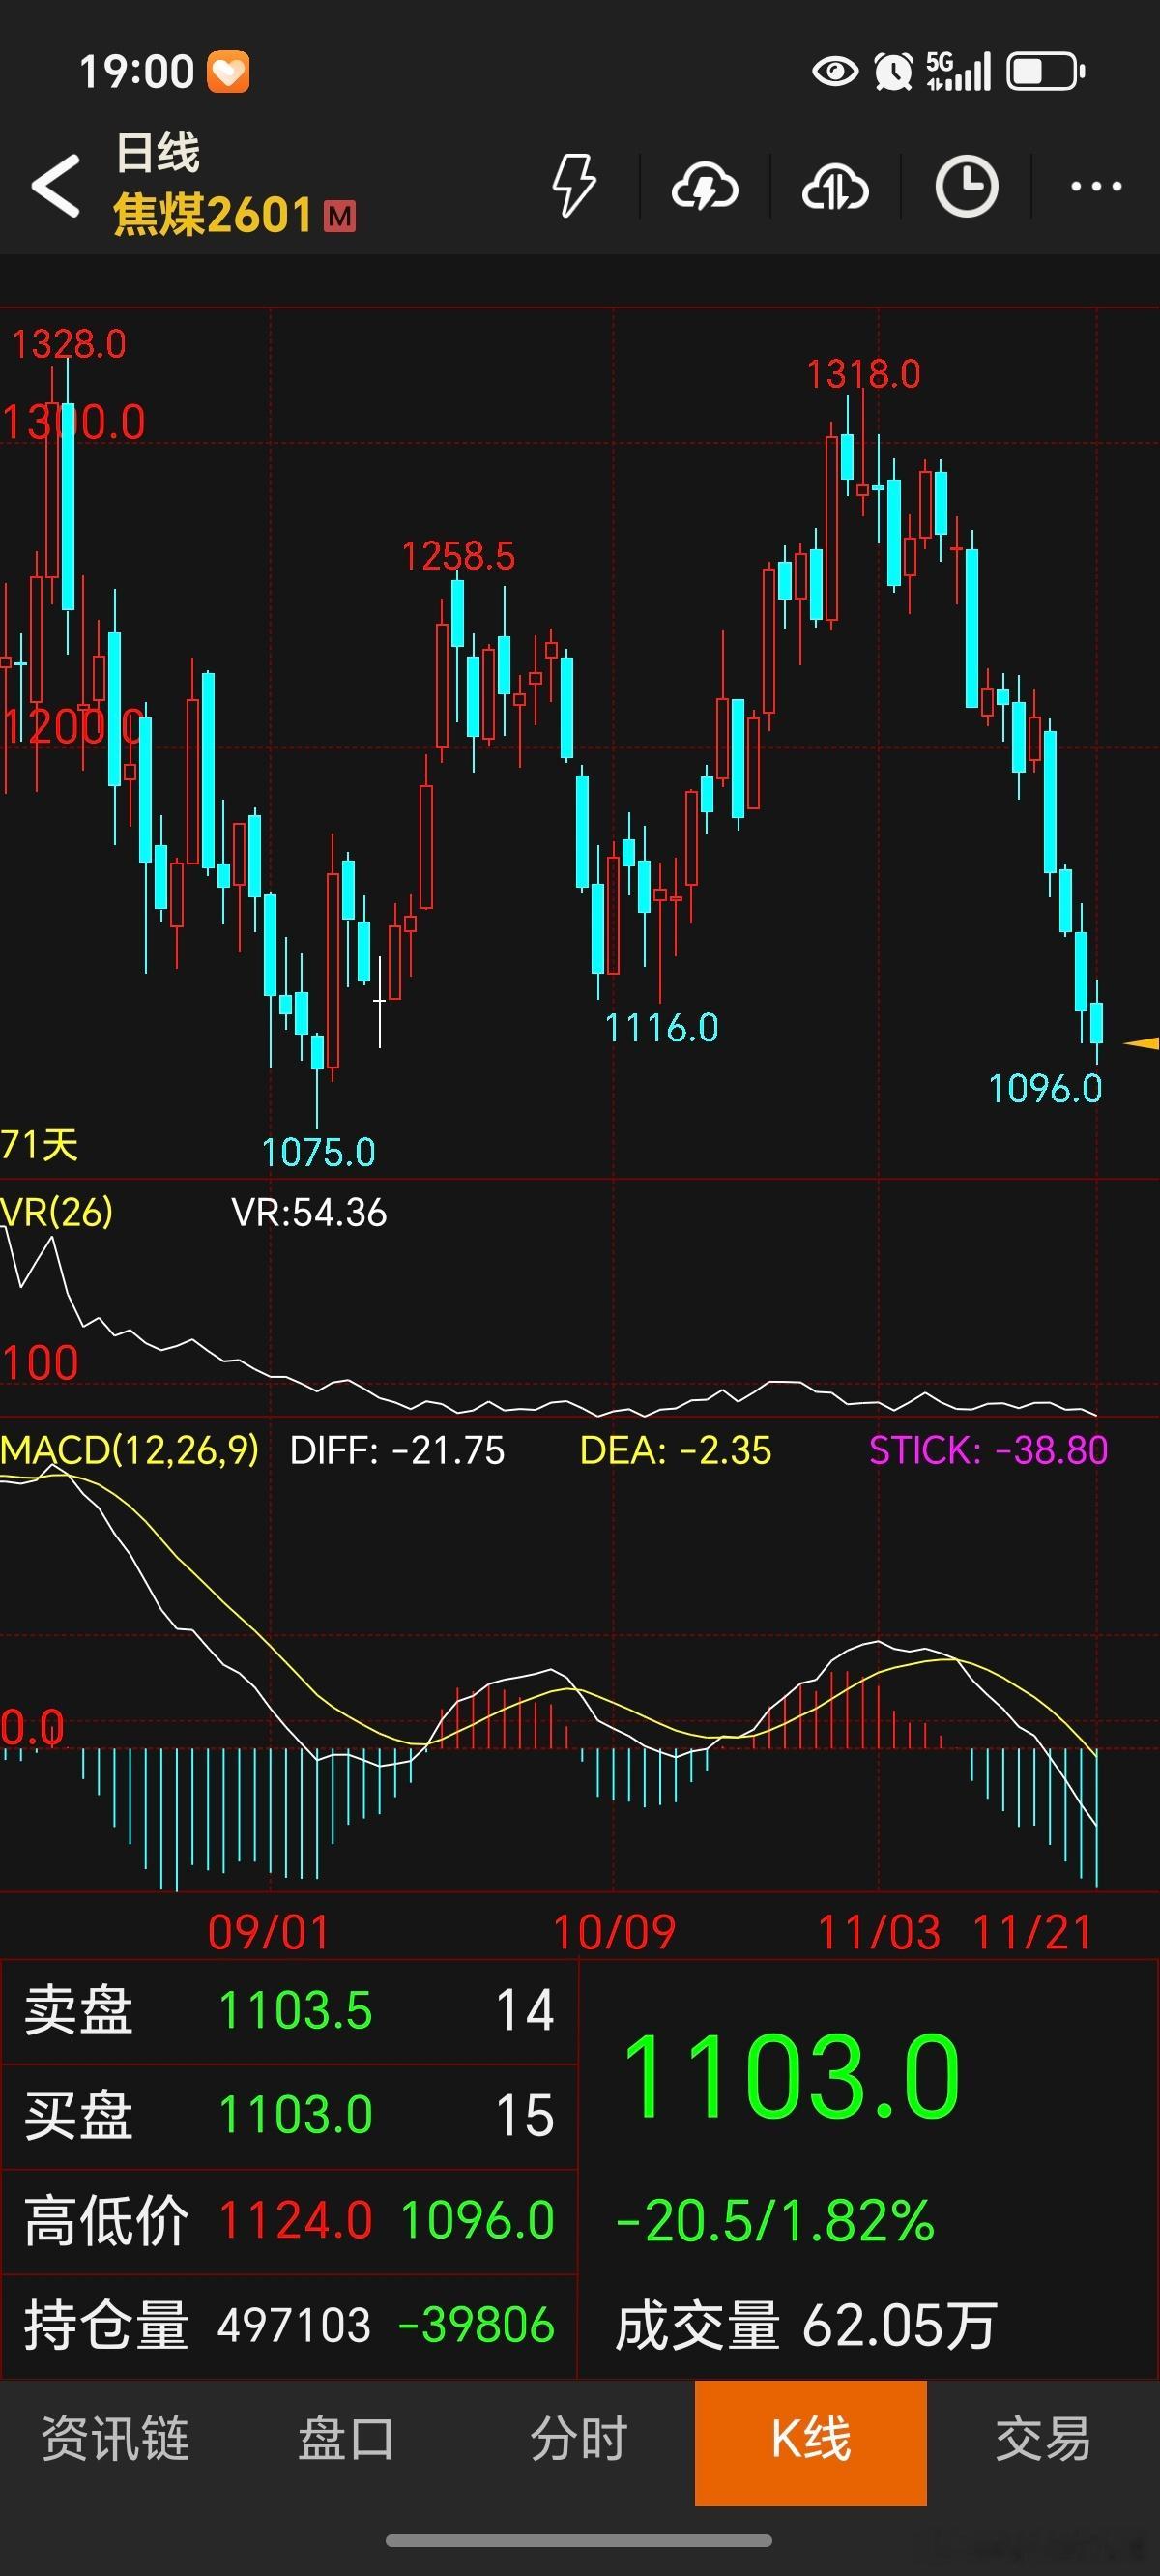
Task: Change the VR(26) indicator label
Action: point(57,1212)
